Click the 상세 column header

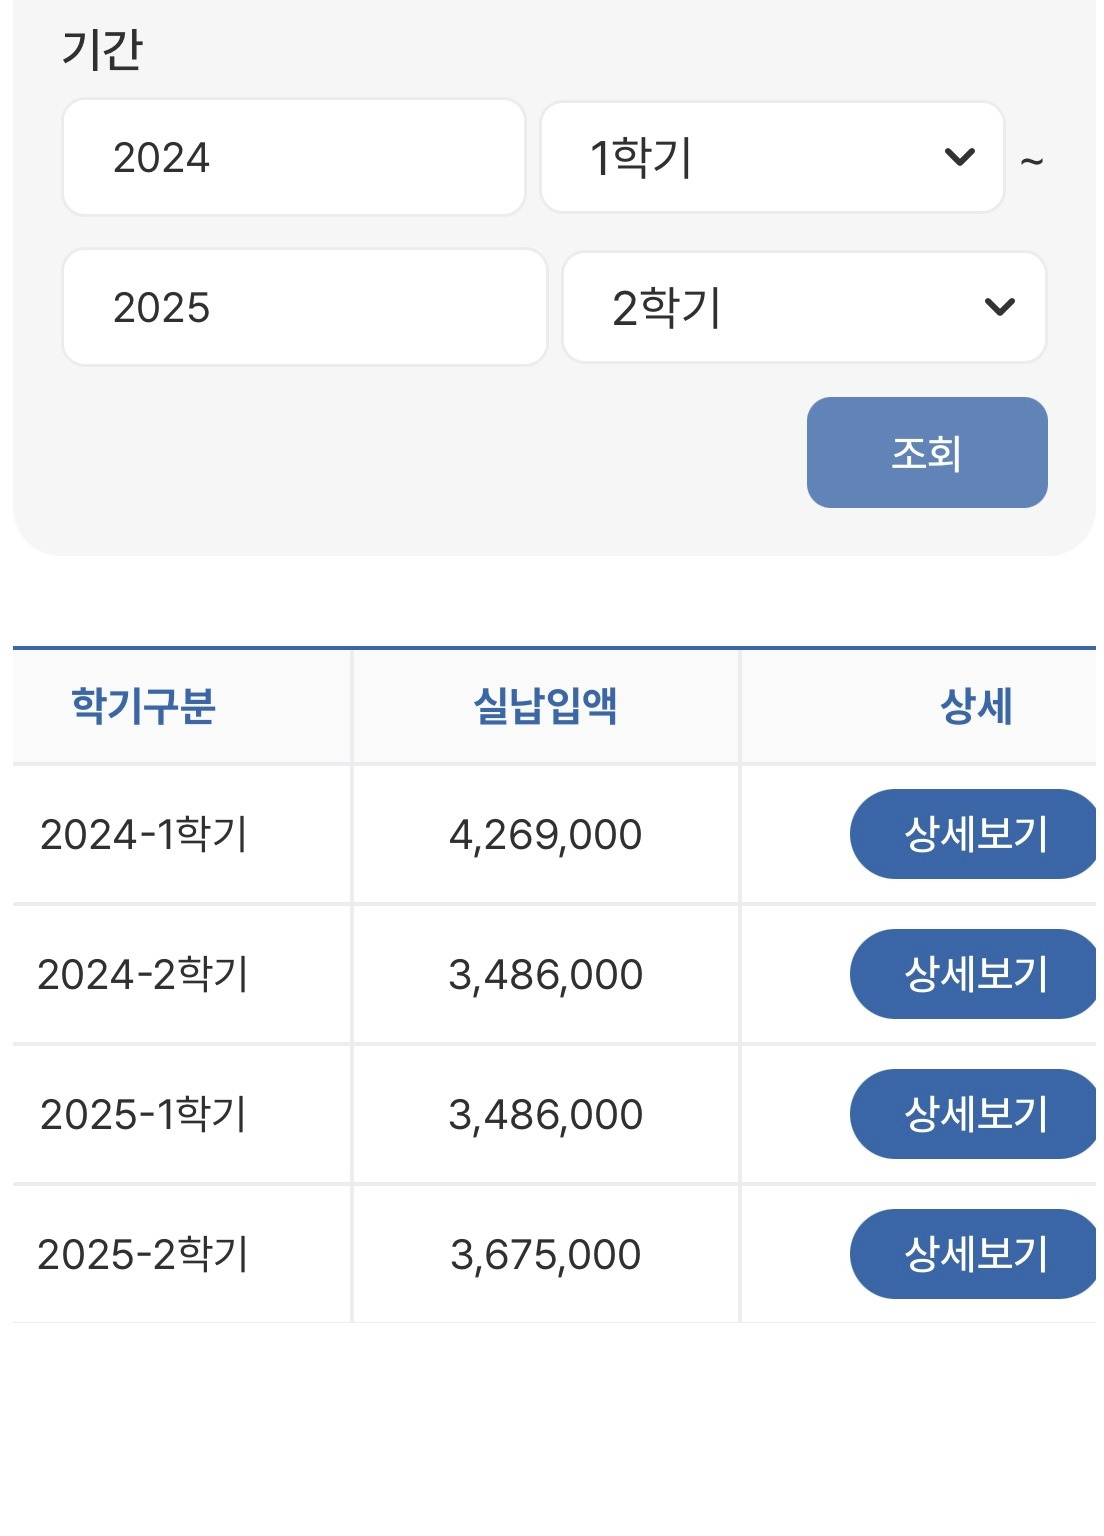(976, 706)
